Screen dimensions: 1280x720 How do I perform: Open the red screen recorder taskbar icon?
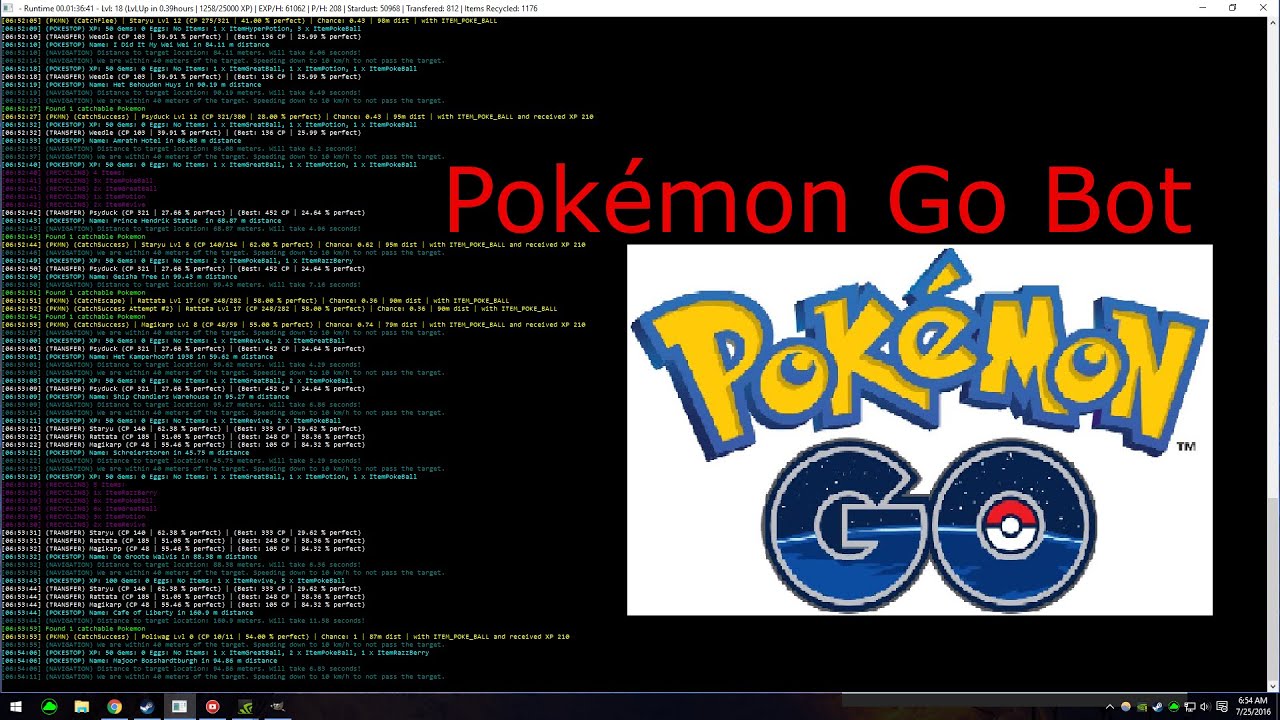tap(212, 706)
